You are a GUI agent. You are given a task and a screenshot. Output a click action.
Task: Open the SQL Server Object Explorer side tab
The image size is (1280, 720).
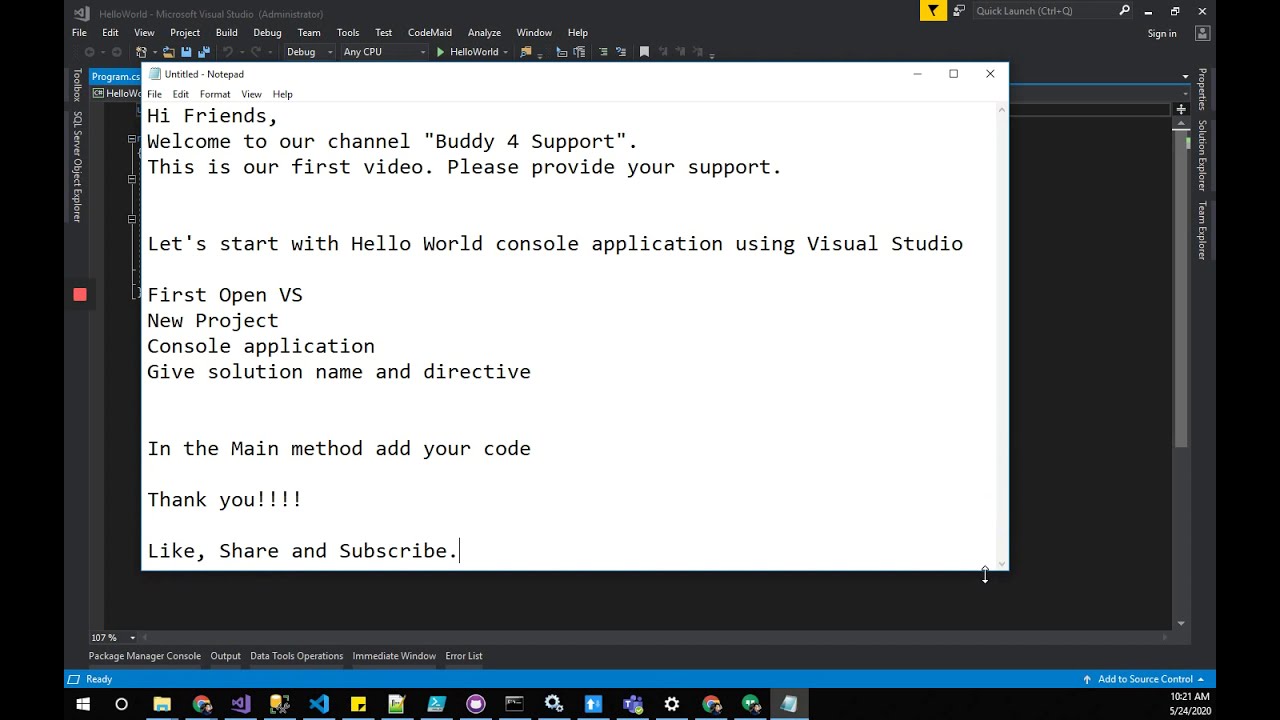pos(77,167)
